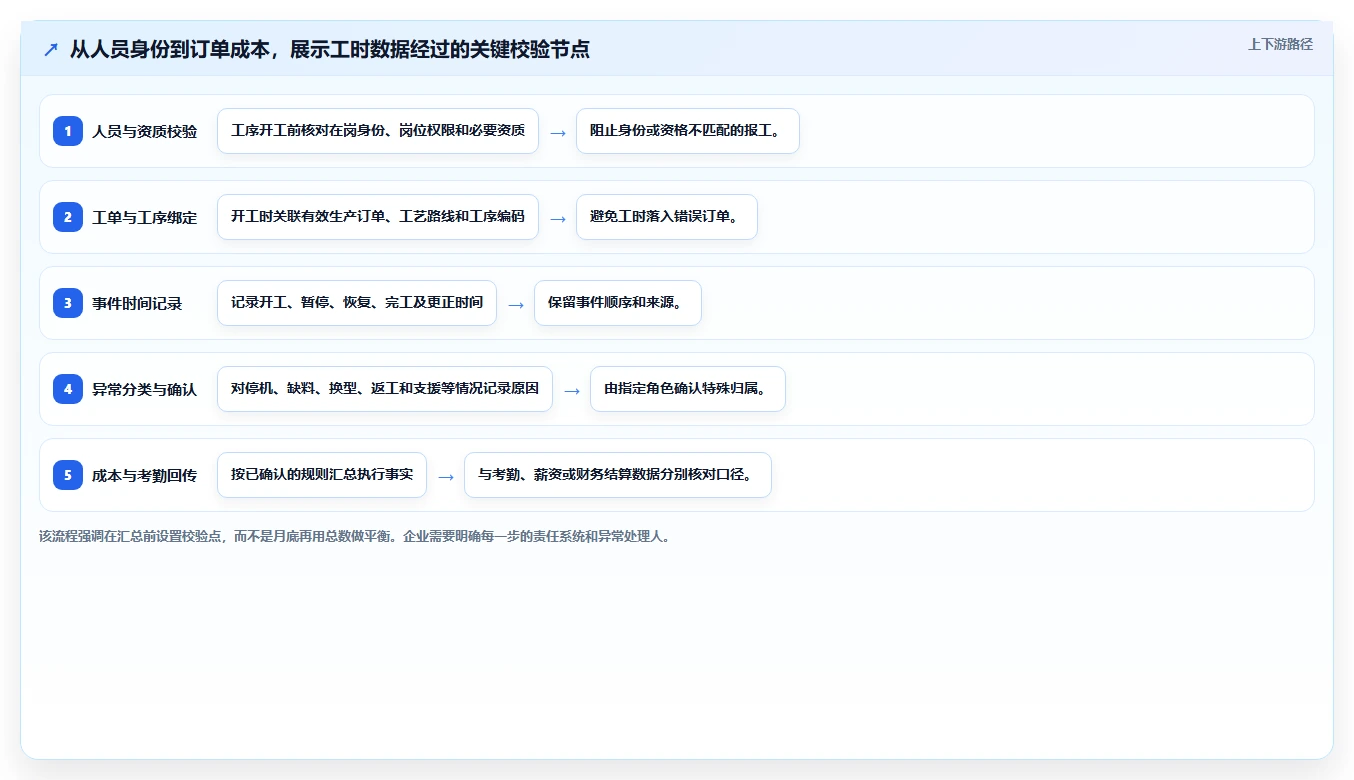Click box 开工时关联有效生产订单、工艺路线和工序编码
Viewport: 1354px width, 780px height.
point(378,217)
